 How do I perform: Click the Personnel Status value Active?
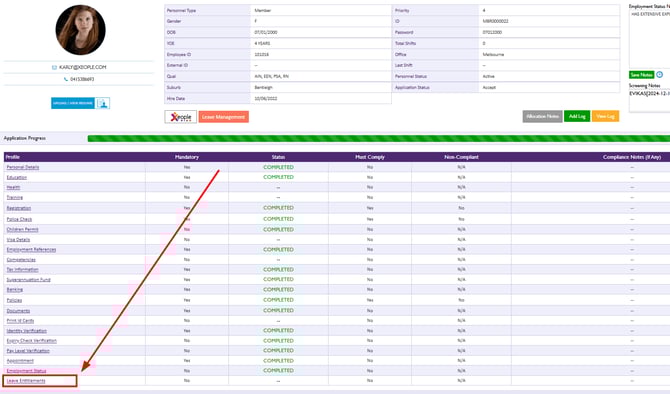tap(488, 76)
